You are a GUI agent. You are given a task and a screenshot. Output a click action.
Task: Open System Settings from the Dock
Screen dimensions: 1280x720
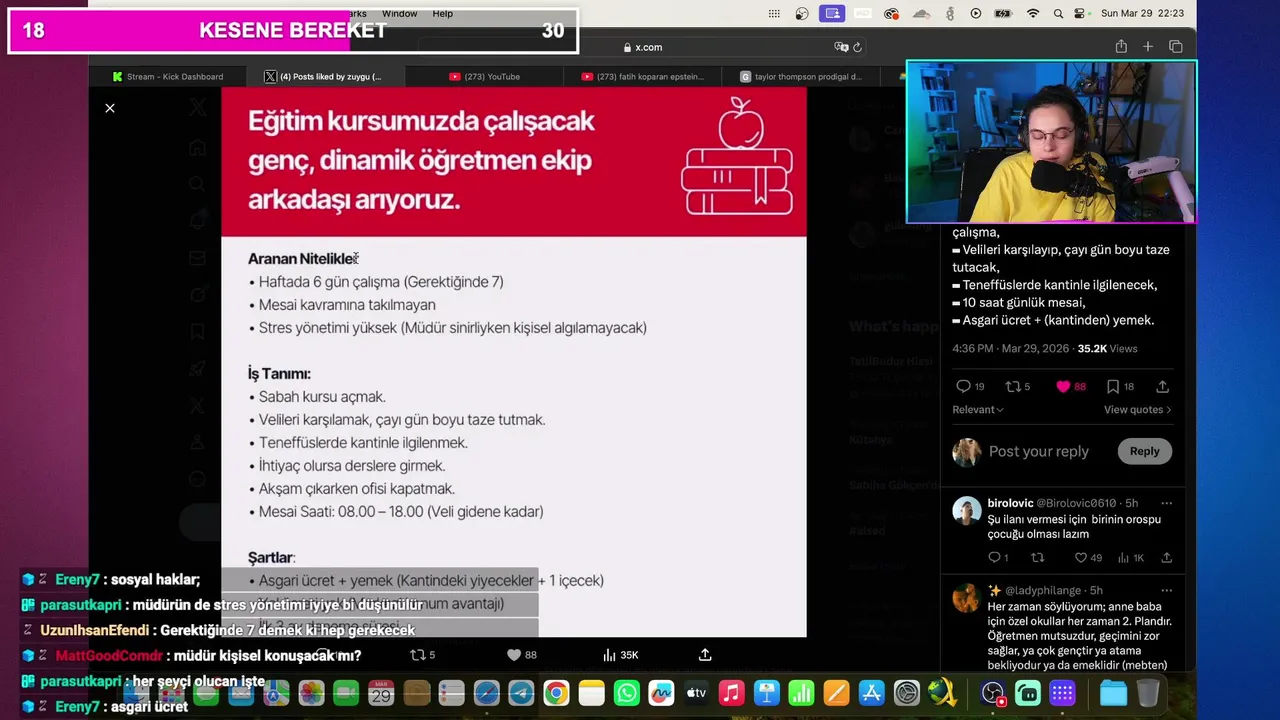point(906,693)
